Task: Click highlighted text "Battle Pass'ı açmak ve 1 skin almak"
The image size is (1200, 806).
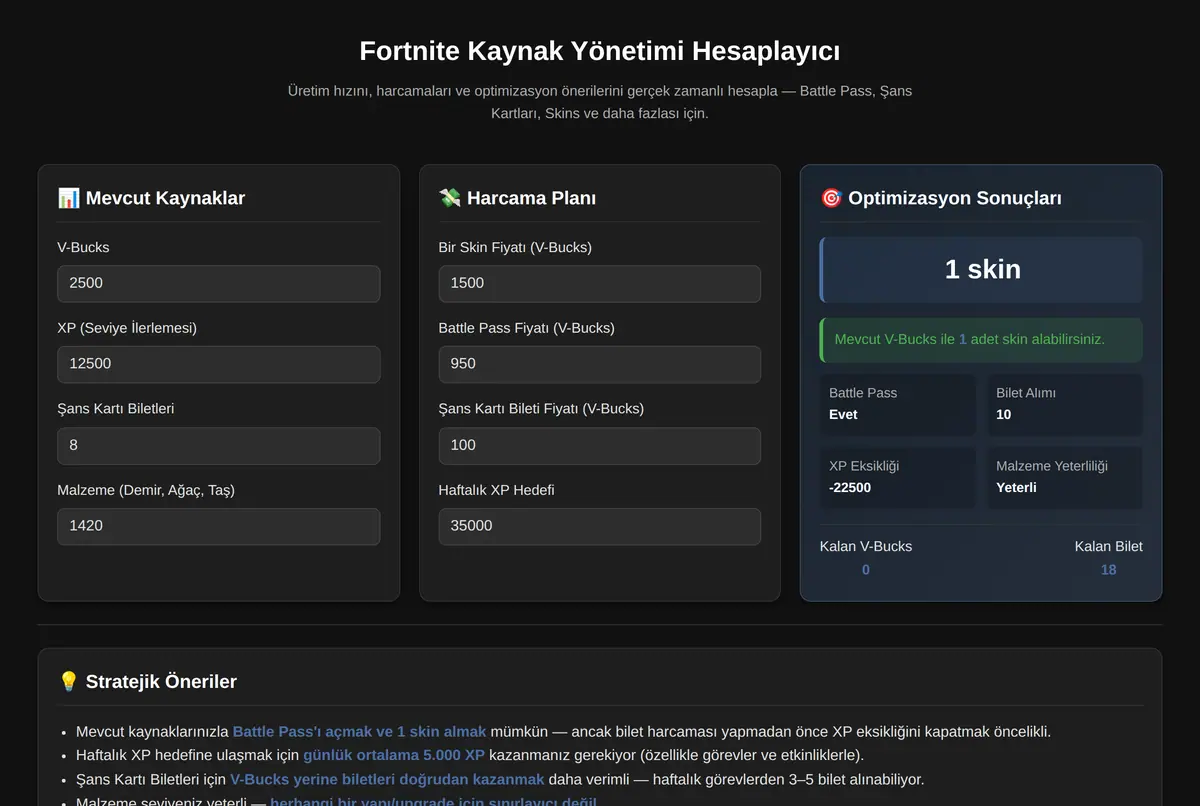Action: click(360, 732)
